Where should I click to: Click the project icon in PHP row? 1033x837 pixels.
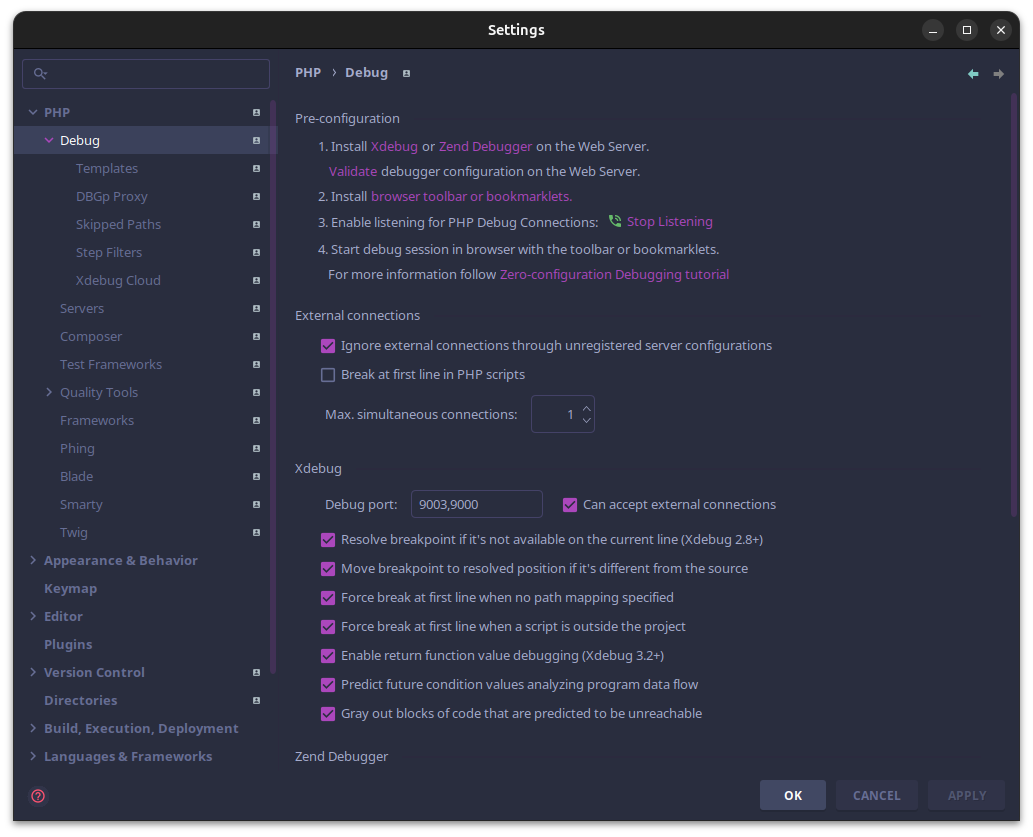pos(256,113)
